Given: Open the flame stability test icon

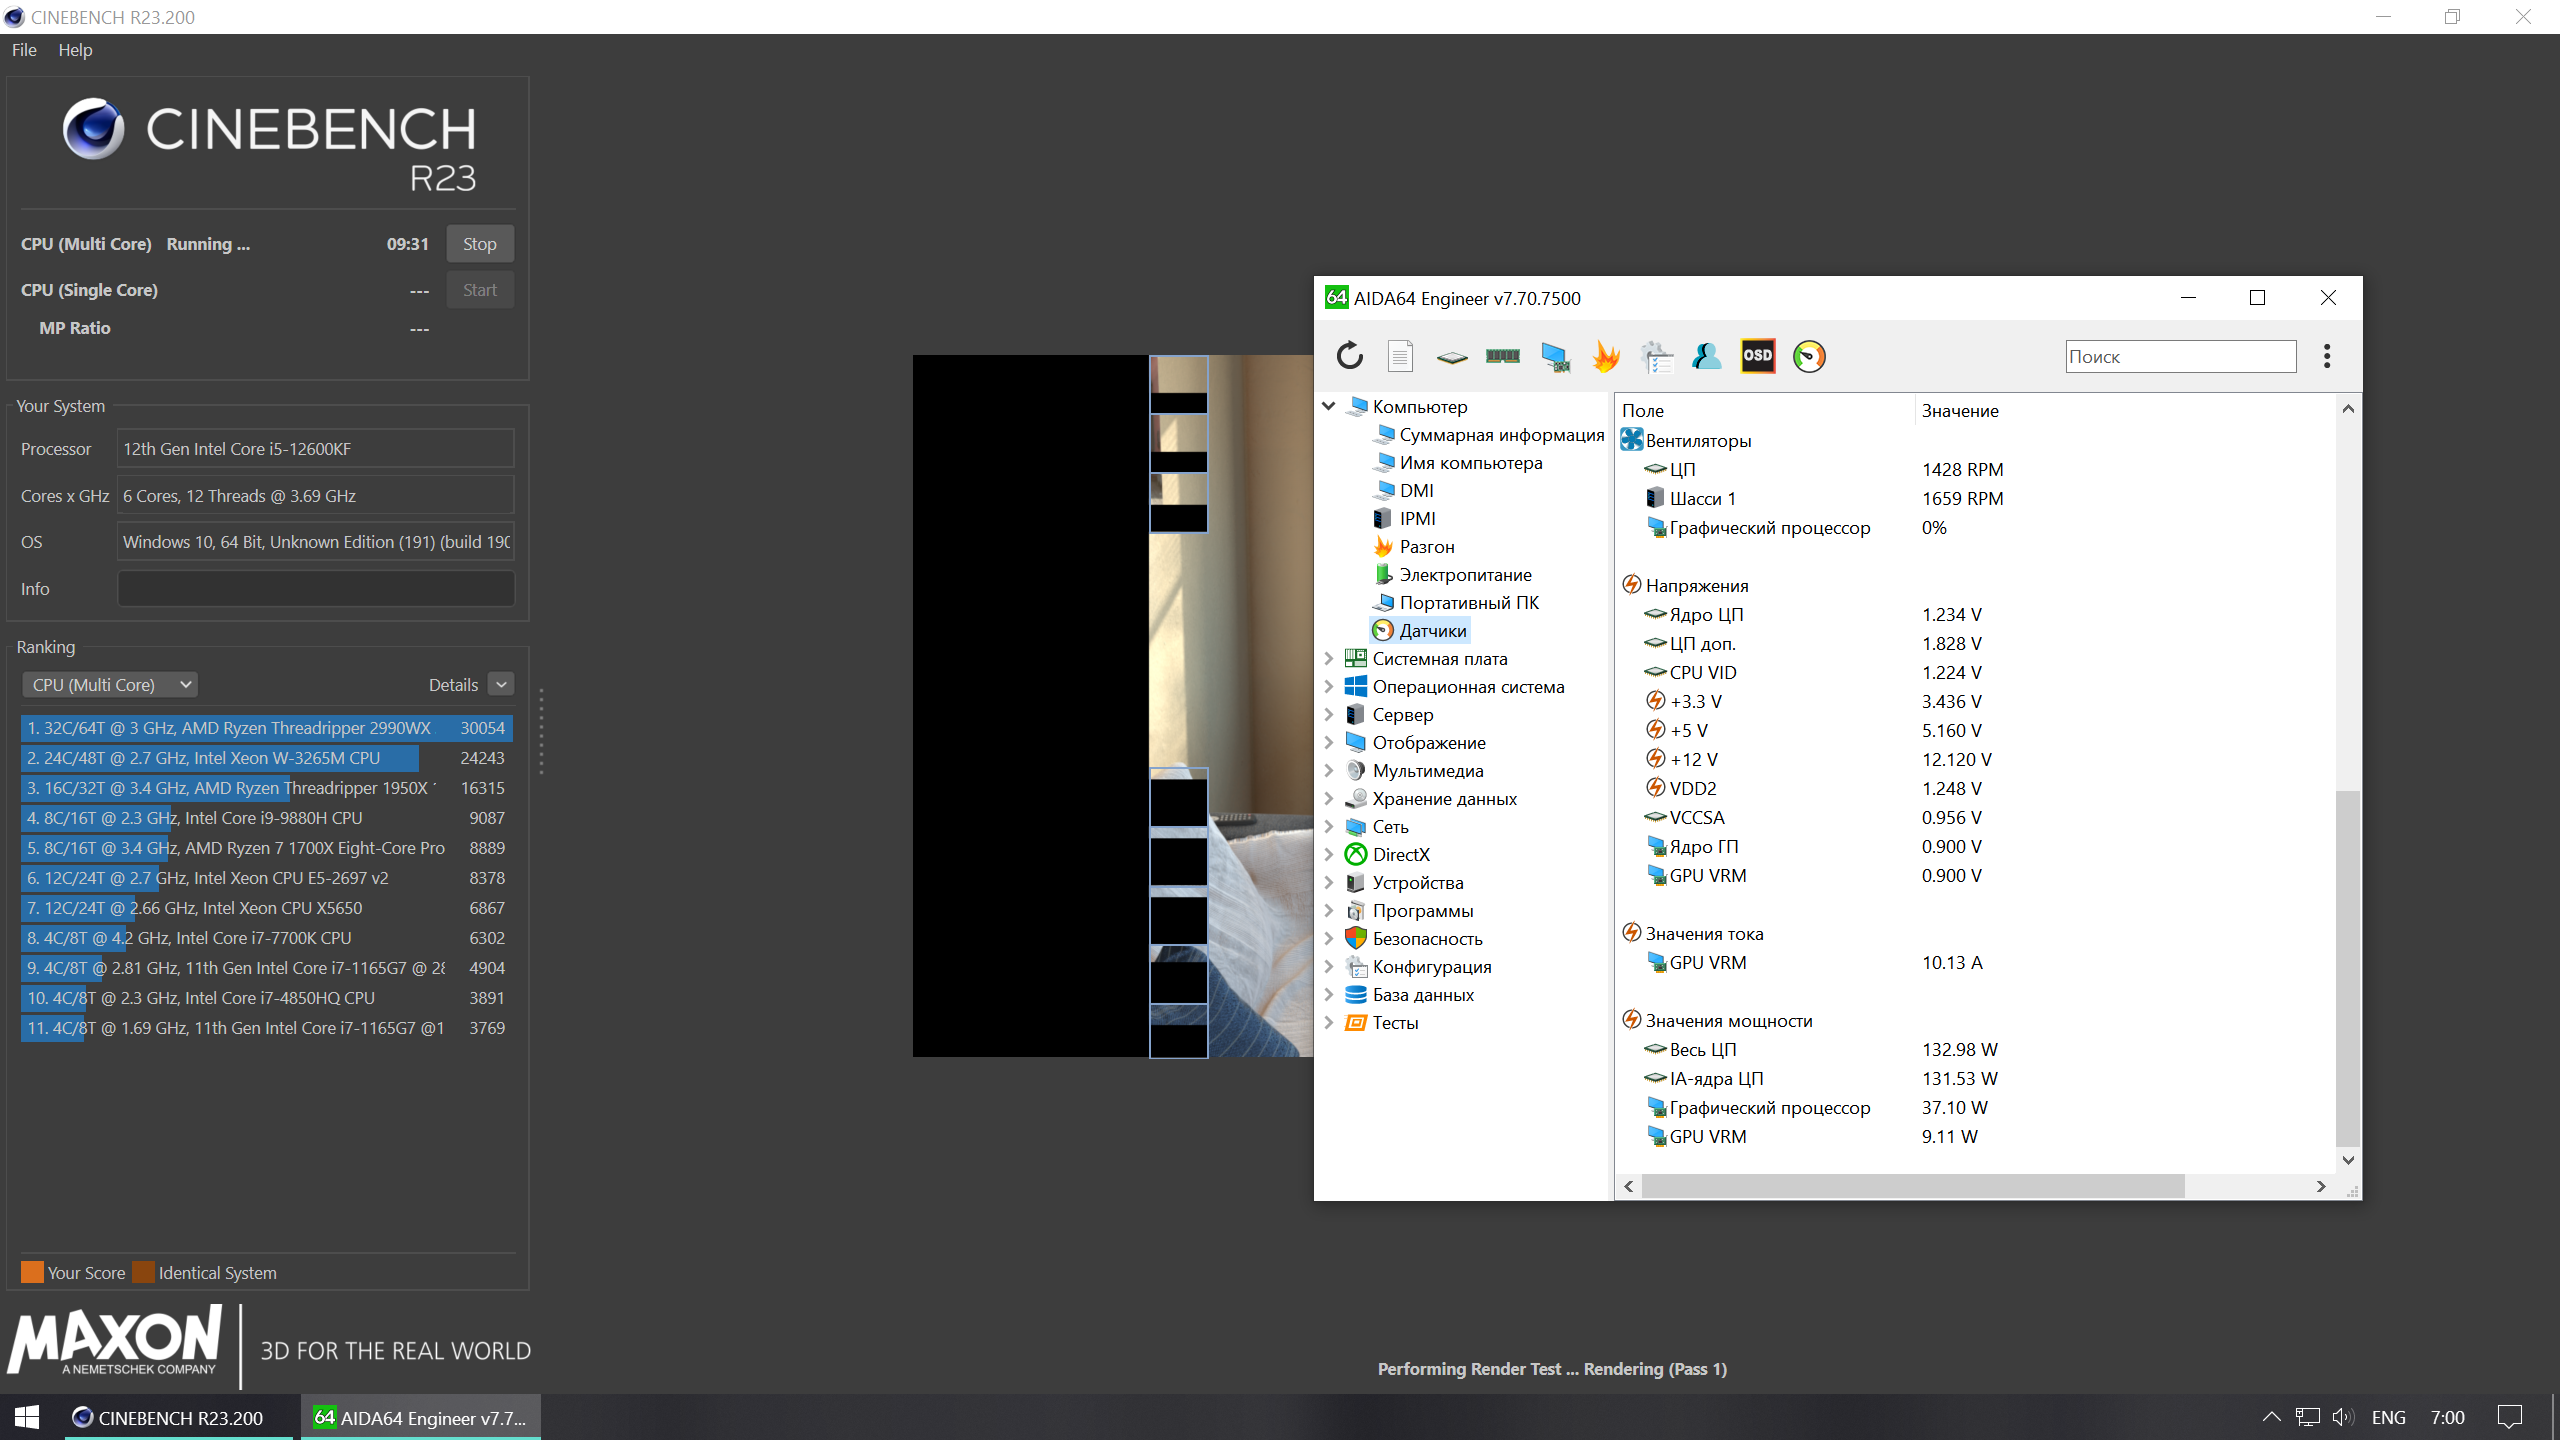Looking at the screenshot, I should (x=1606, y=356).
